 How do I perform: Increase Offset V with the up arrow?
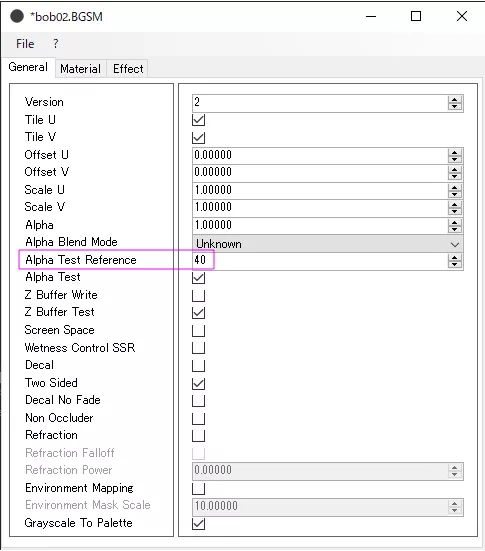point(454,169)
